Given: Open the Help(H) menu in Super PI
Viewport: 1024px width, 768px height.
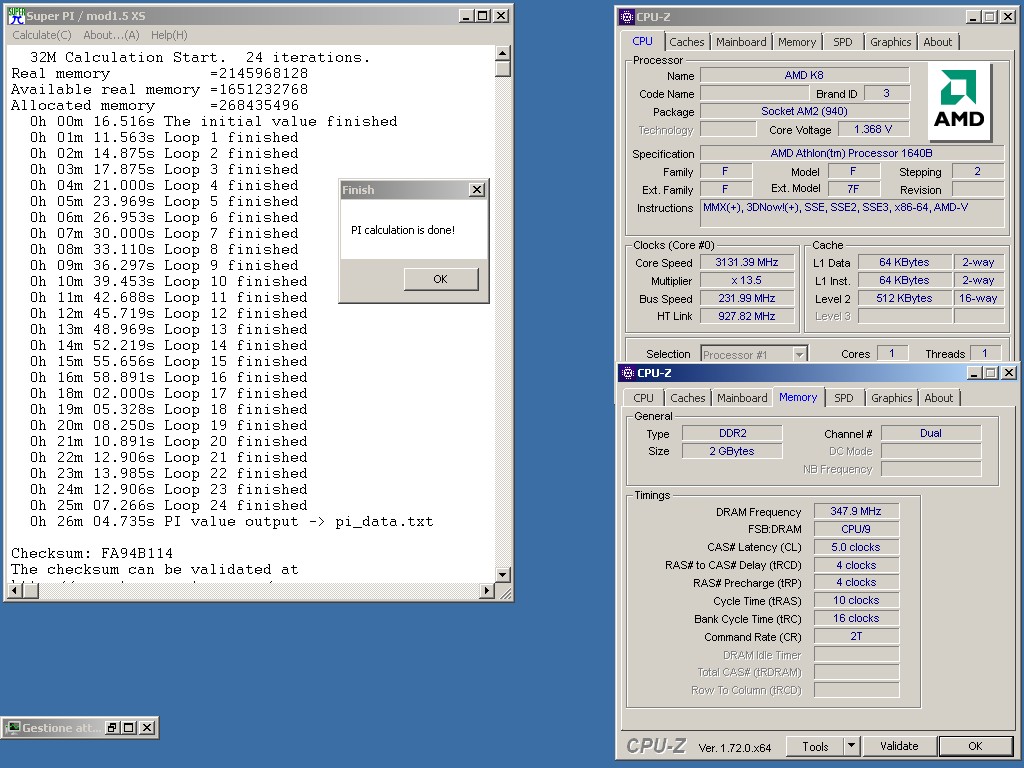Looking at the screenshot, I should pyautogui.click(x=169, y=35).
